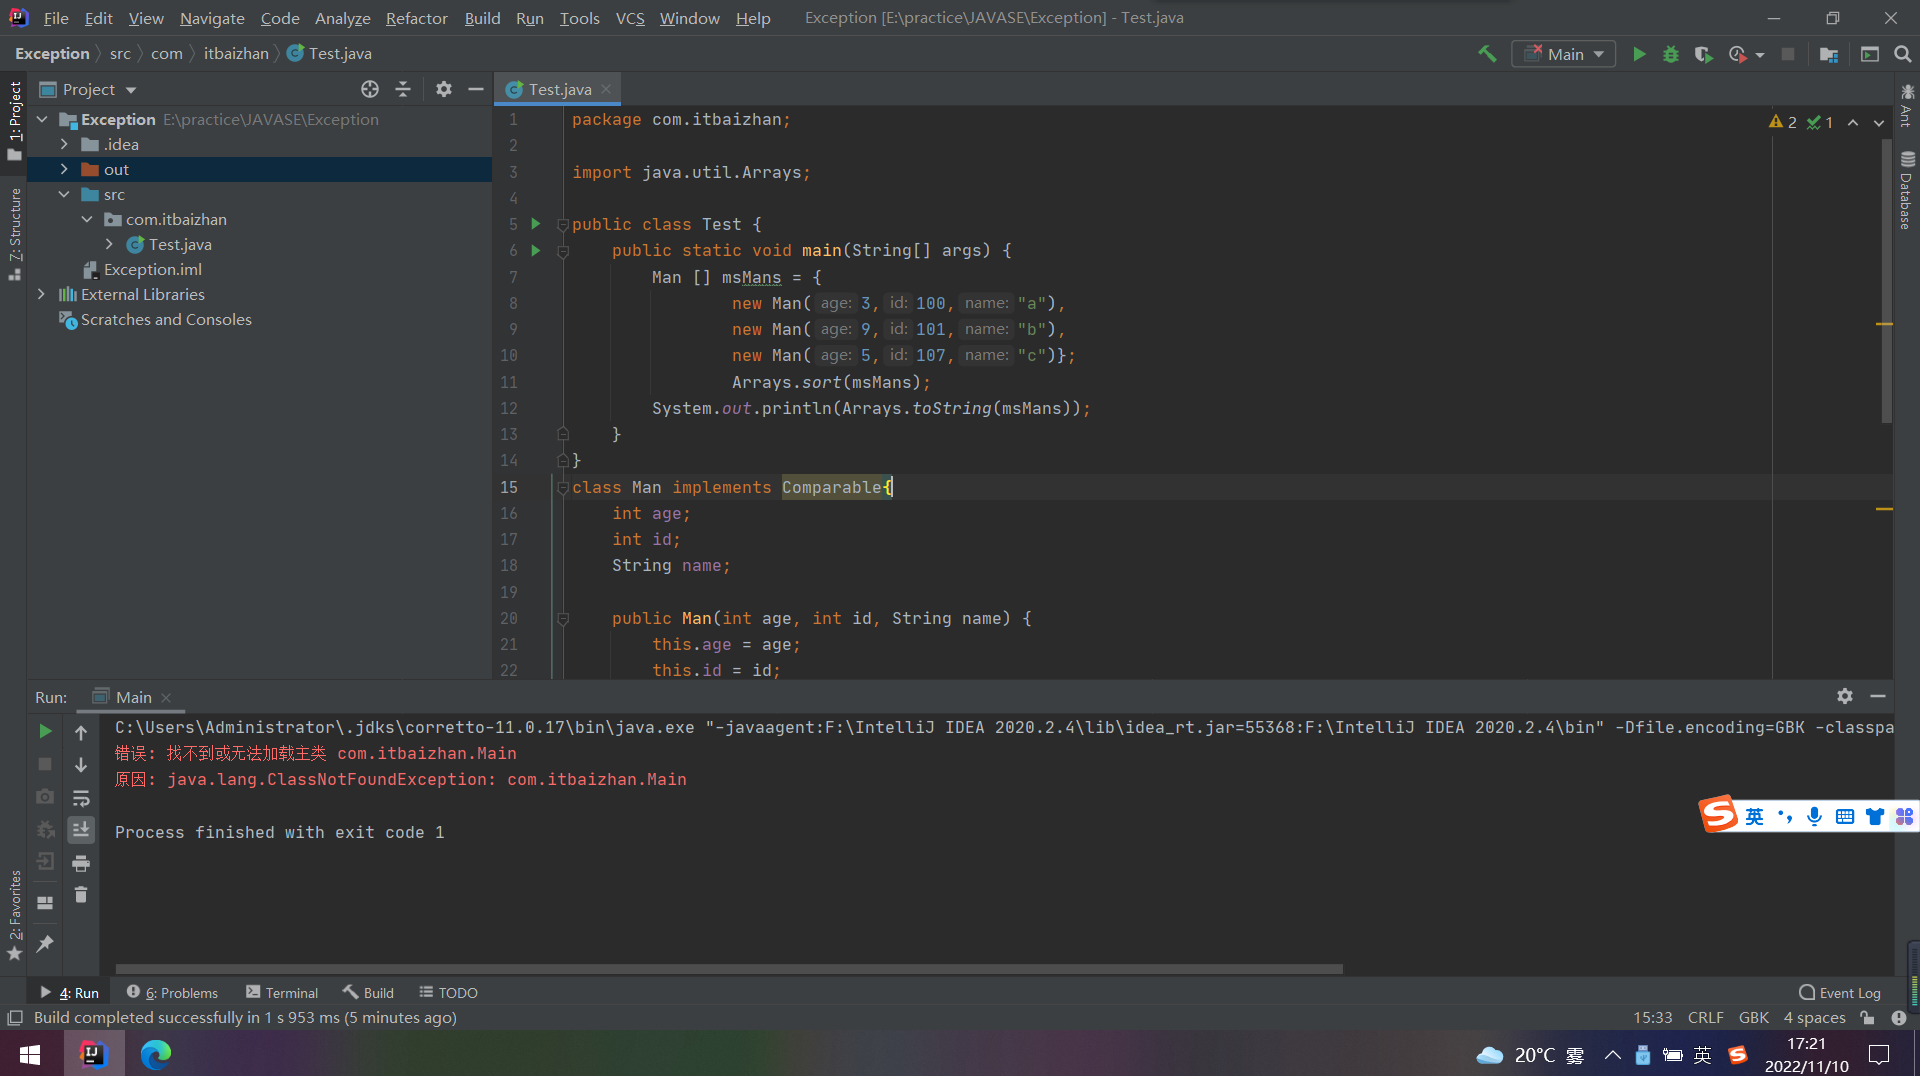Toggle scroll to end in console

[81, 829]
